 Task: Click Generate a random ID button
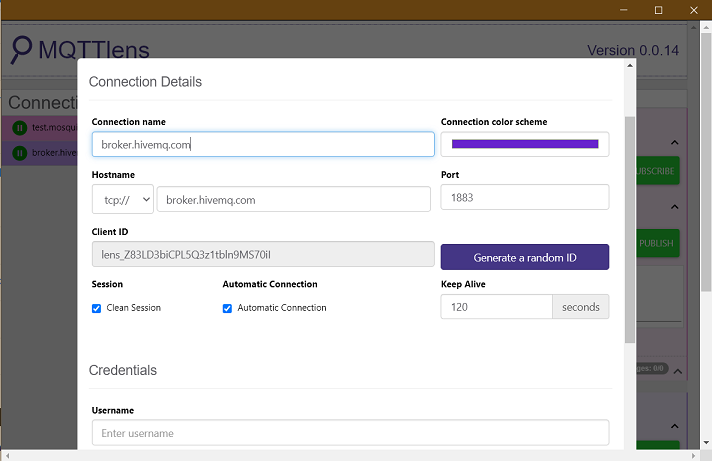click(x=524, y=257)
